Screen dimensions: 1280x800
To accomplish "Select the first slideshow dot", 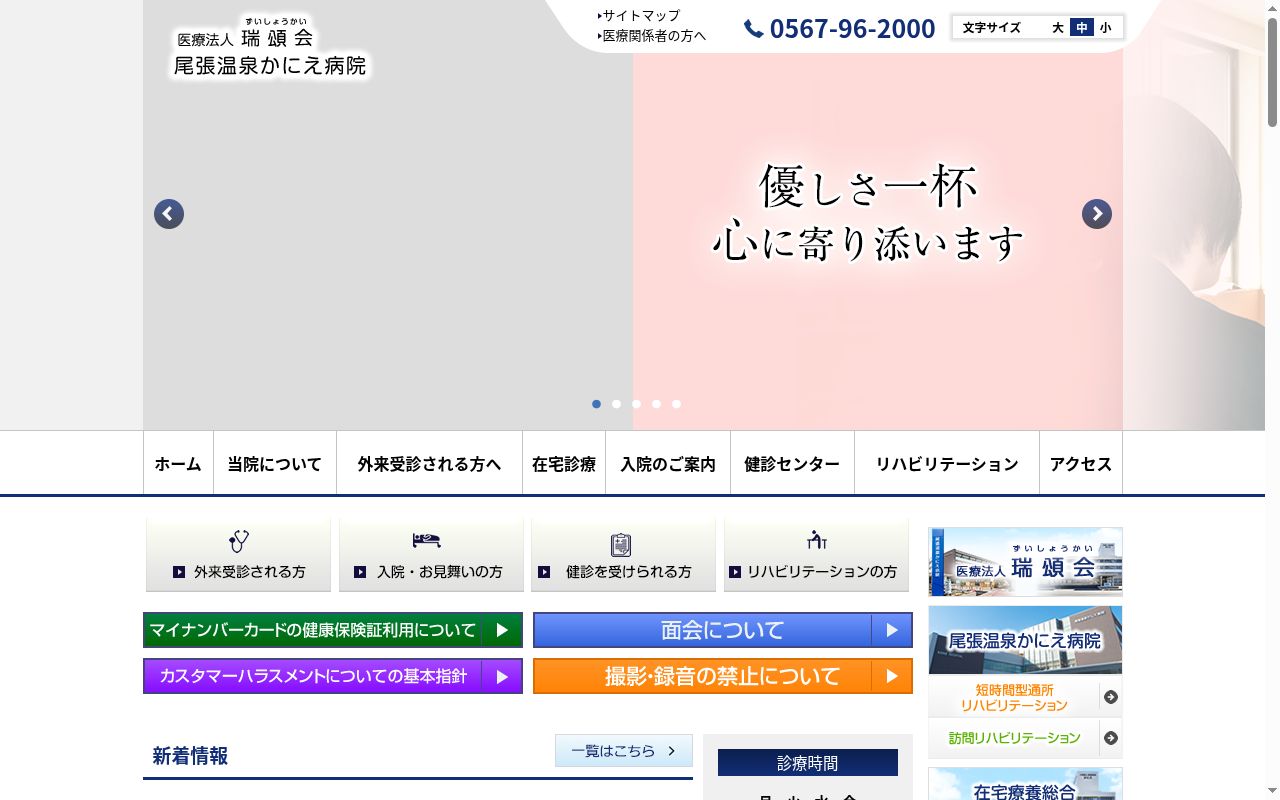I will pos(597,404).
